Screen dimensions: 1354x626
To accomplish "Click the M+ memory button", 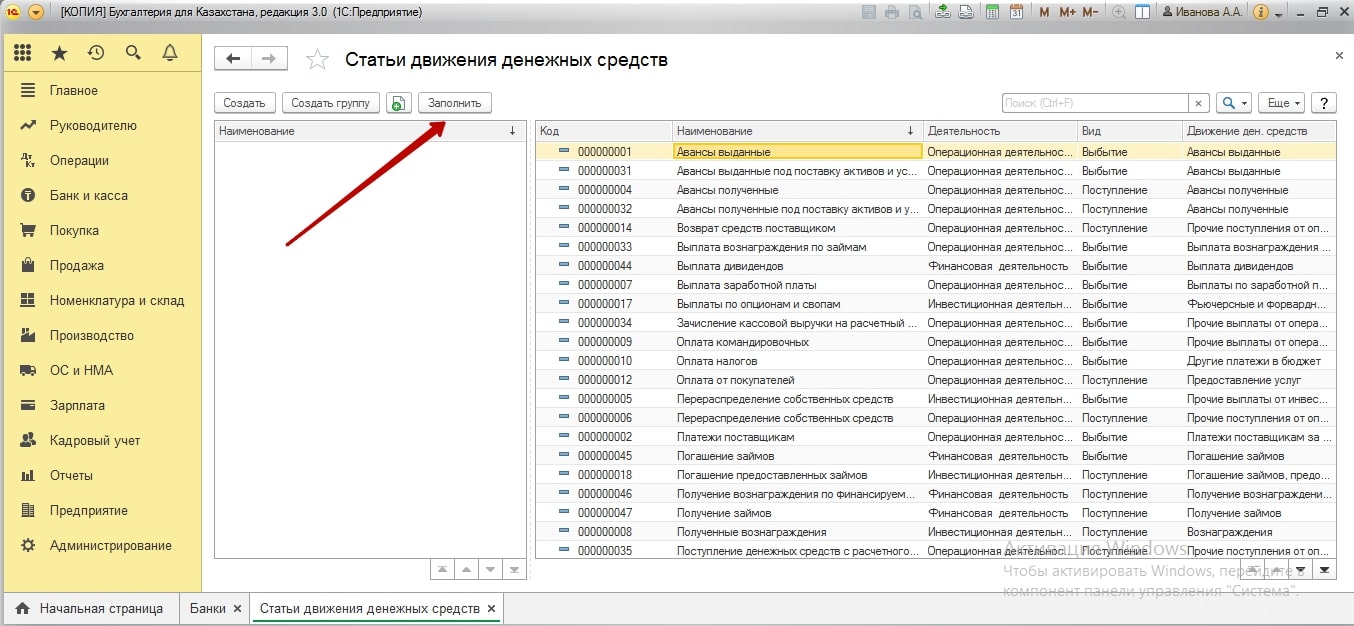I will (x=1067, y=12).
